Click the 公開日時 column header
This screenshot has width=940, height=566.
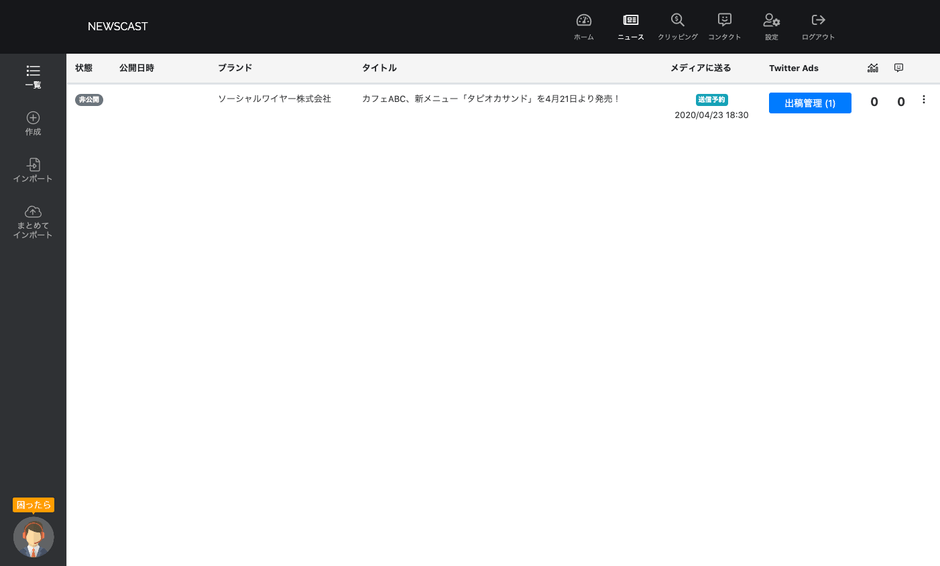tap(136, 68)
